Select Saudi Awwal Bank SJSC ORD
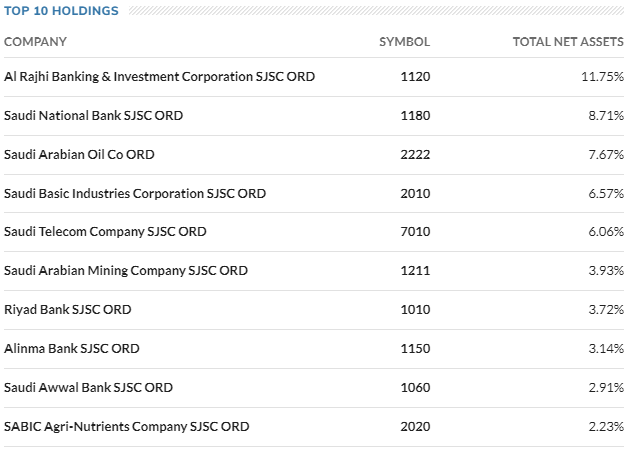631x452 pixels. pyautogui.click(x=89, y=388)
